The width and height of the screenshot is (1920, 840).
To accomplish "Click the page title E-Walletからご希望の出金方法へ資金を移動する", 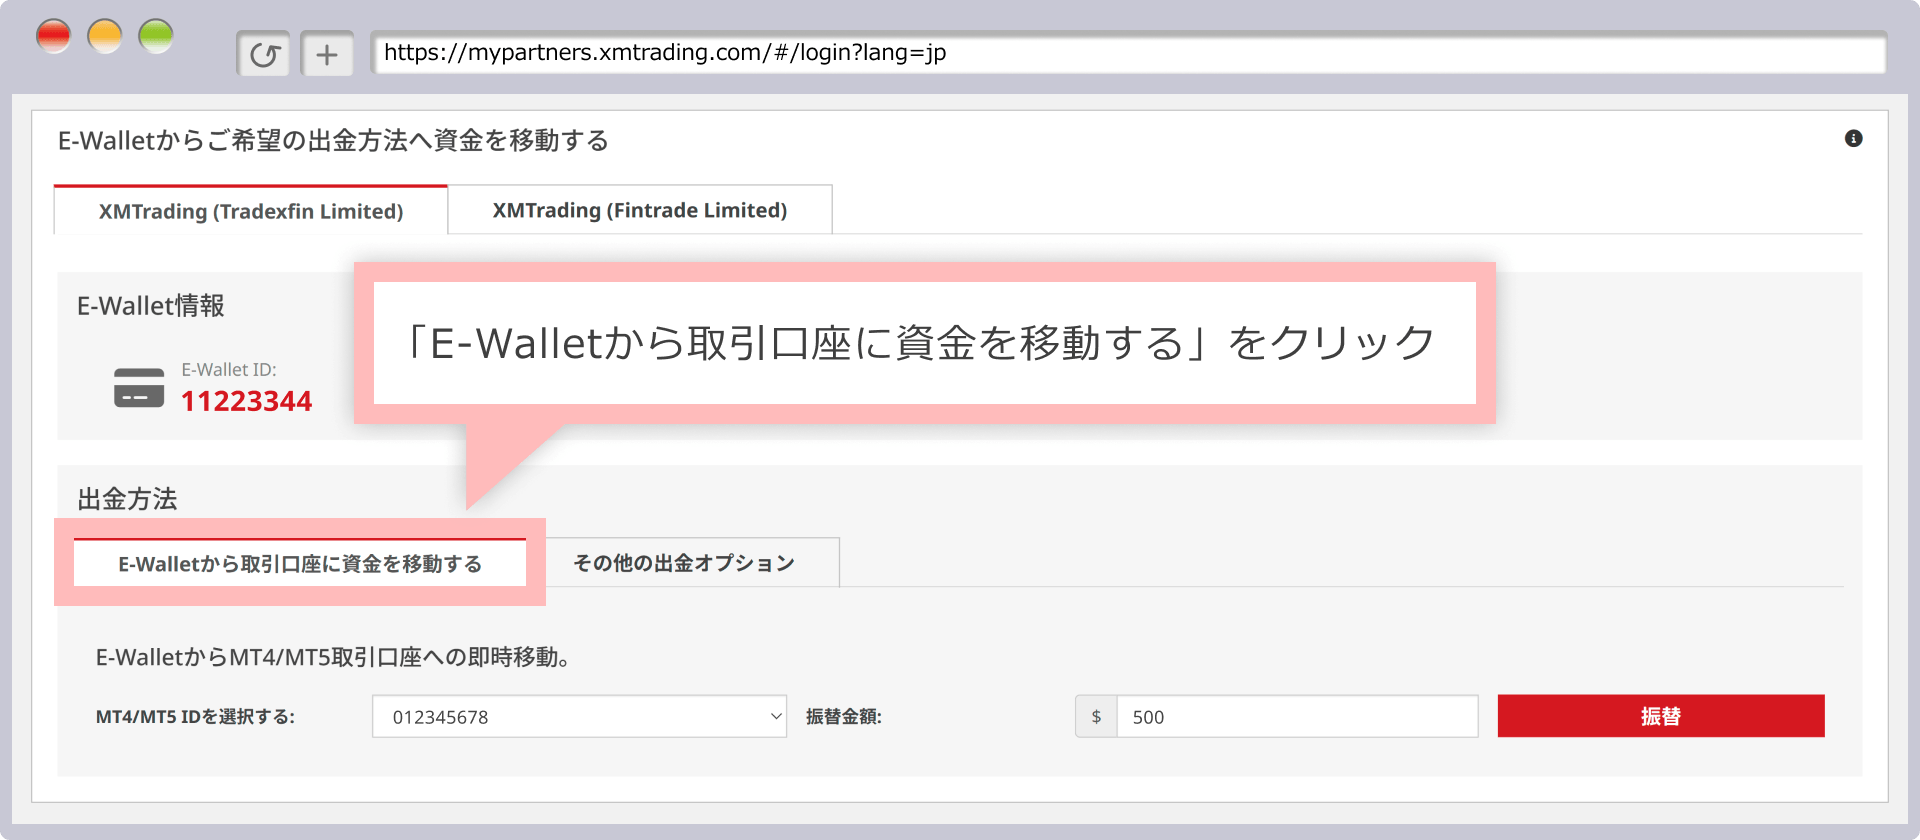I will coord(333,141).
